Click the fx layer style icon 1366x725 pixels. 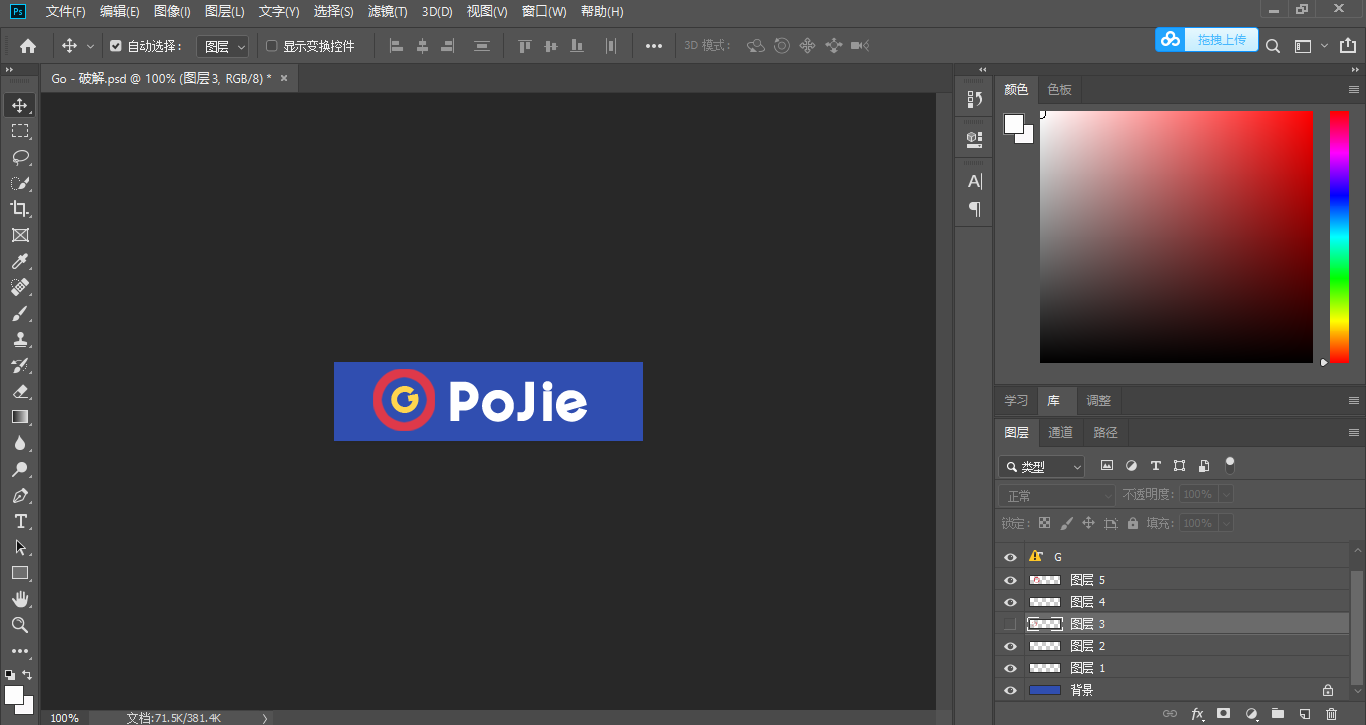[1197, 714]
